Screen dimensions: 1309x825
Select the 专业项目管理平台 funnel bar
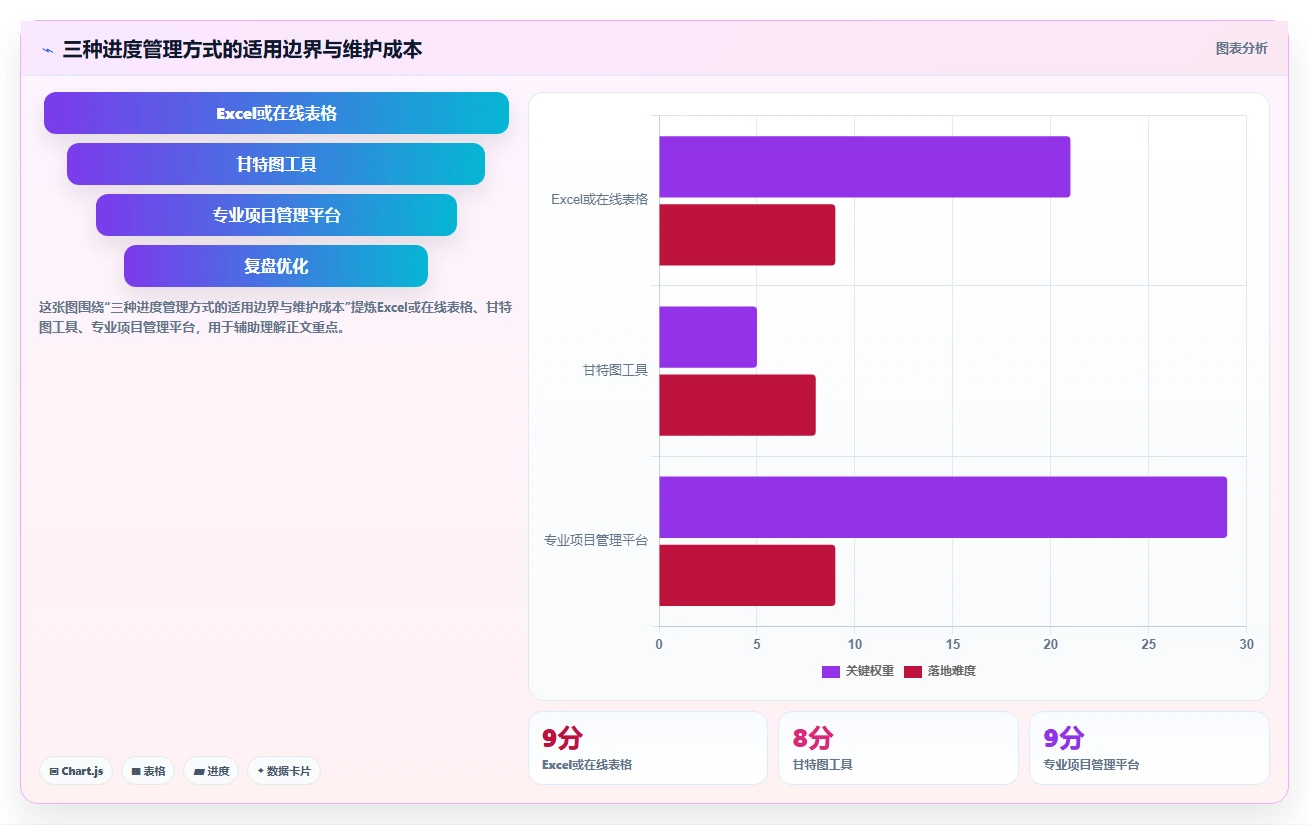(276, 215)
